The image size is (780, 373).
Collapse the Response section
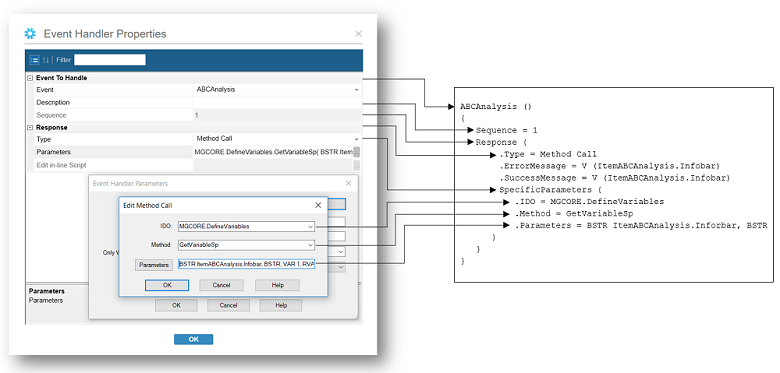(x=30, y=128)
